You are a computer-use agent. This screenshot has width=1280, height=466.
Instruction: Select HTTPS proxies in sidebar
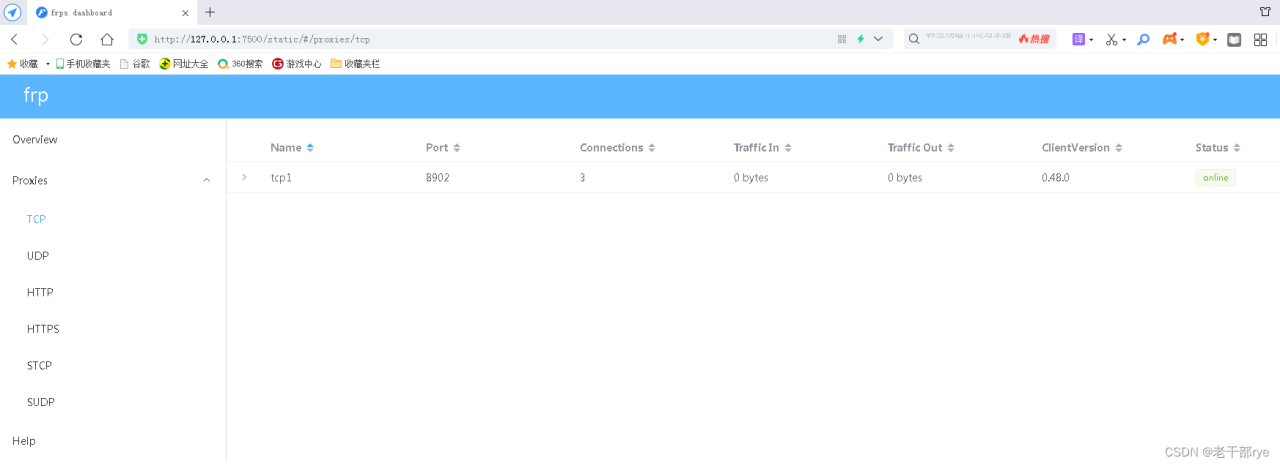point(113,329)
